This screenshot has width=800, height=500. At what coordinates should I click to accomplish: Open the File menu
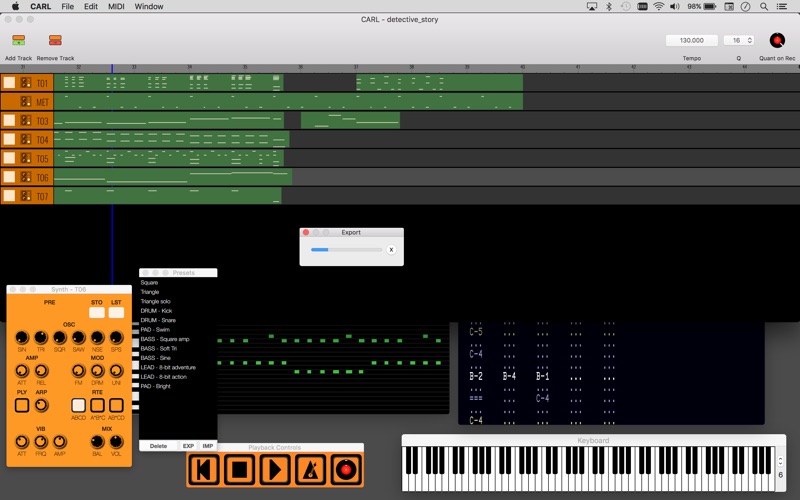(x=67, y=7)
